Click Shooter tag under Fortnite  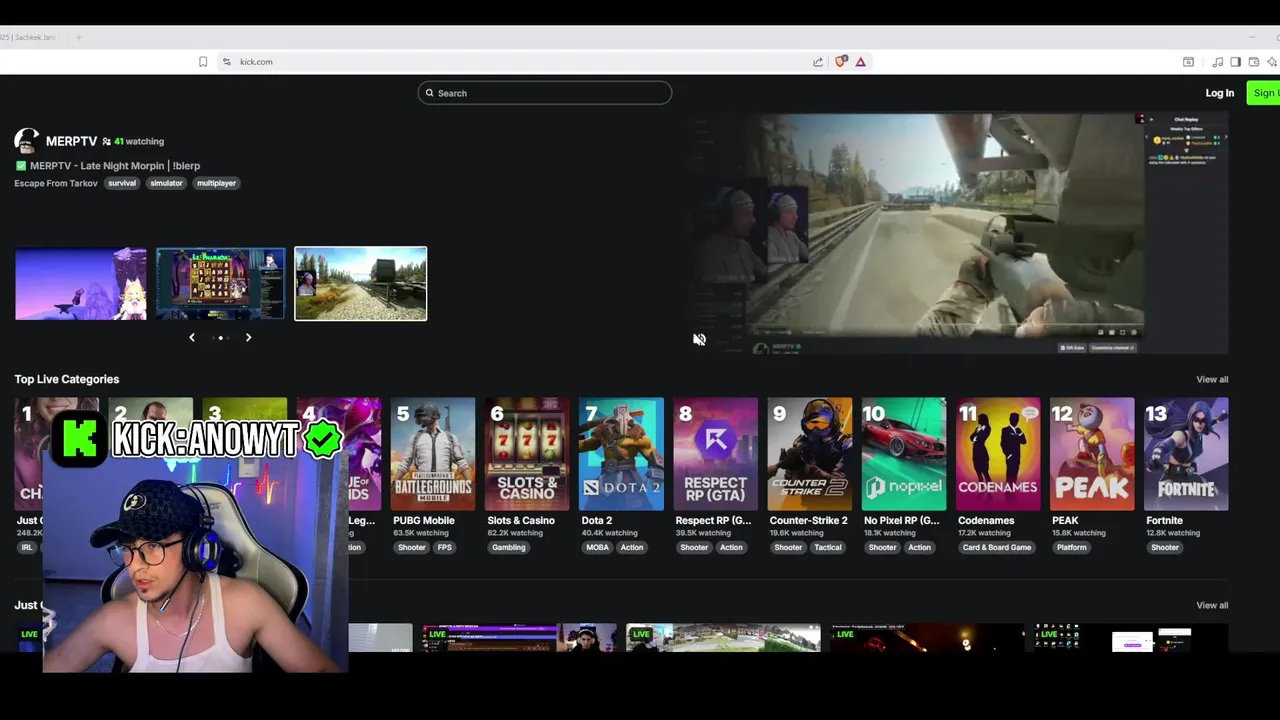point(1165,547)
